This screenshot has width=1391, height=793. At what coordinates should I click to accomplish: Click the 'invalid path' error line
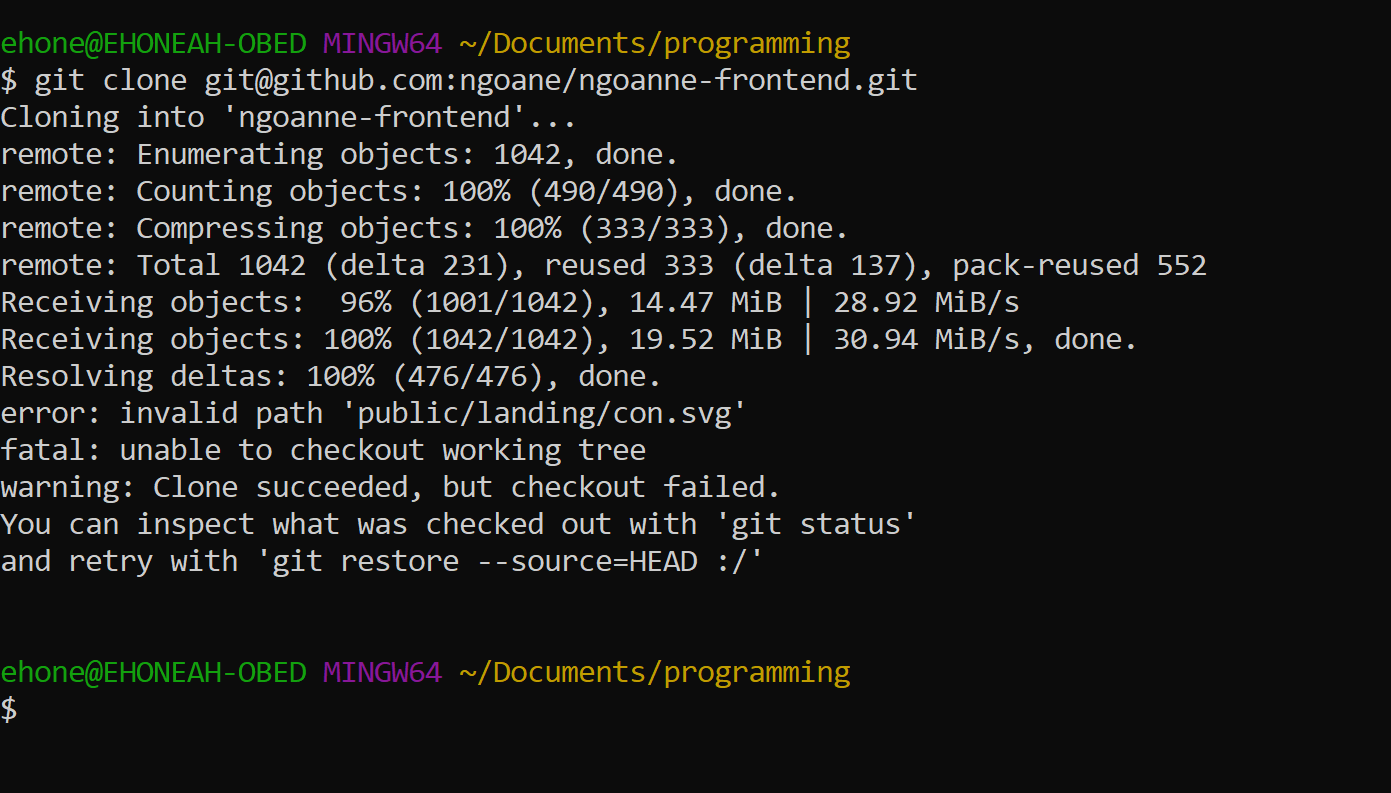point(374,413)
